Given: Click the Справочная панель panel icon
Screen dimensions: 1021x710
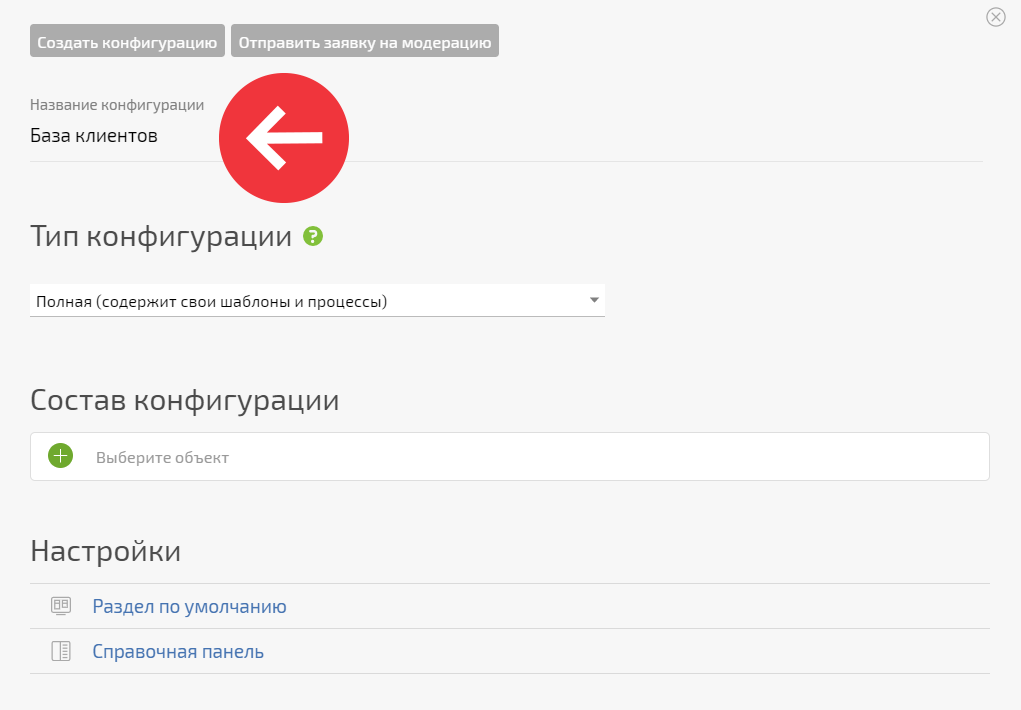Looking at the screenshot, I should coord(61,651).
